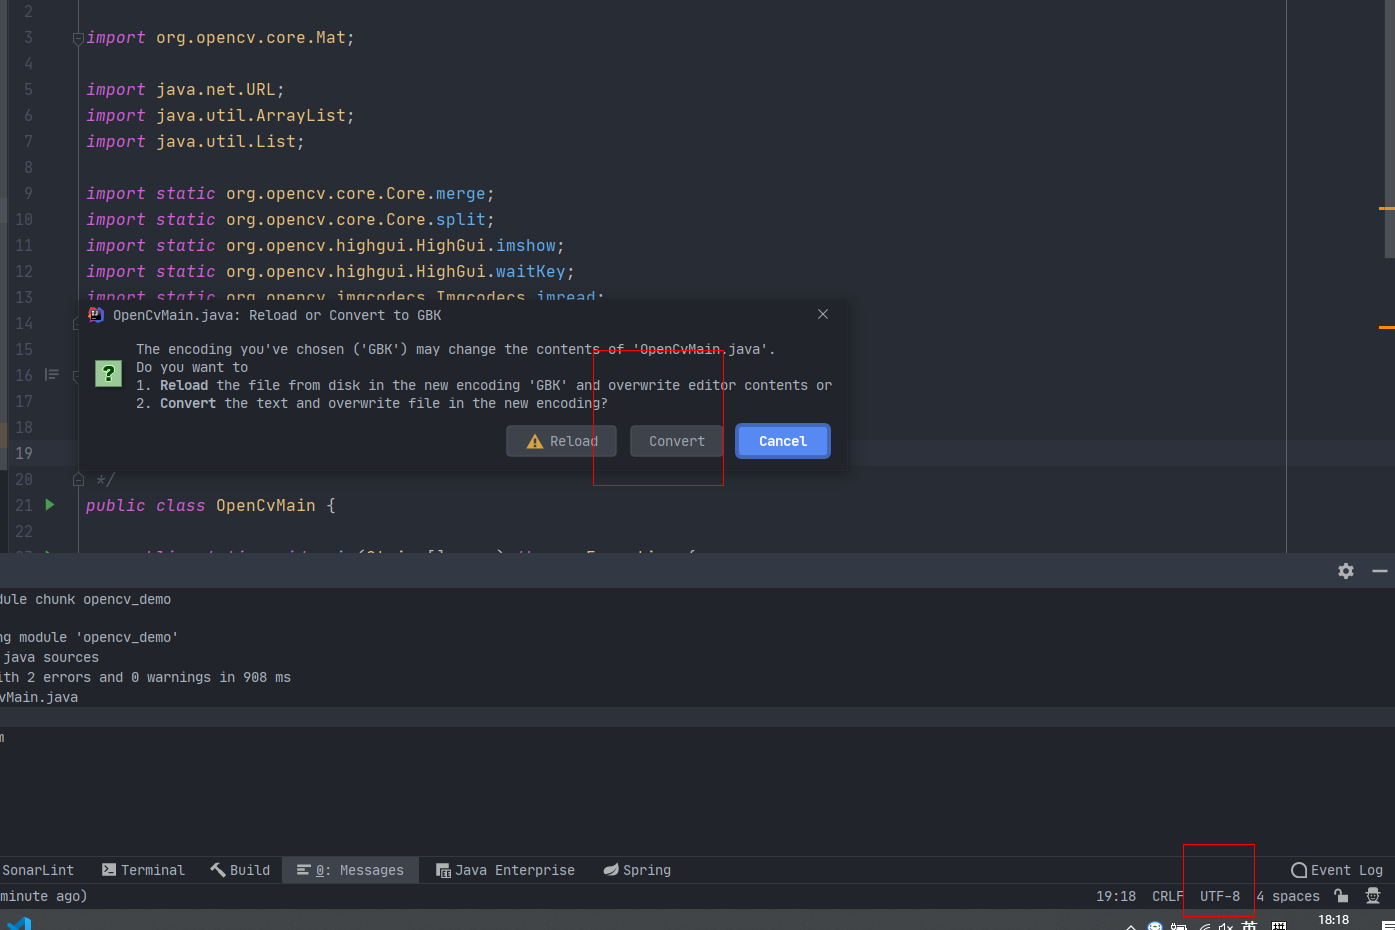The height and width of the screenshot is (930, 1395).
Task: Click the OpenCvMain class name in the declaration
Action: click(266, 505)
